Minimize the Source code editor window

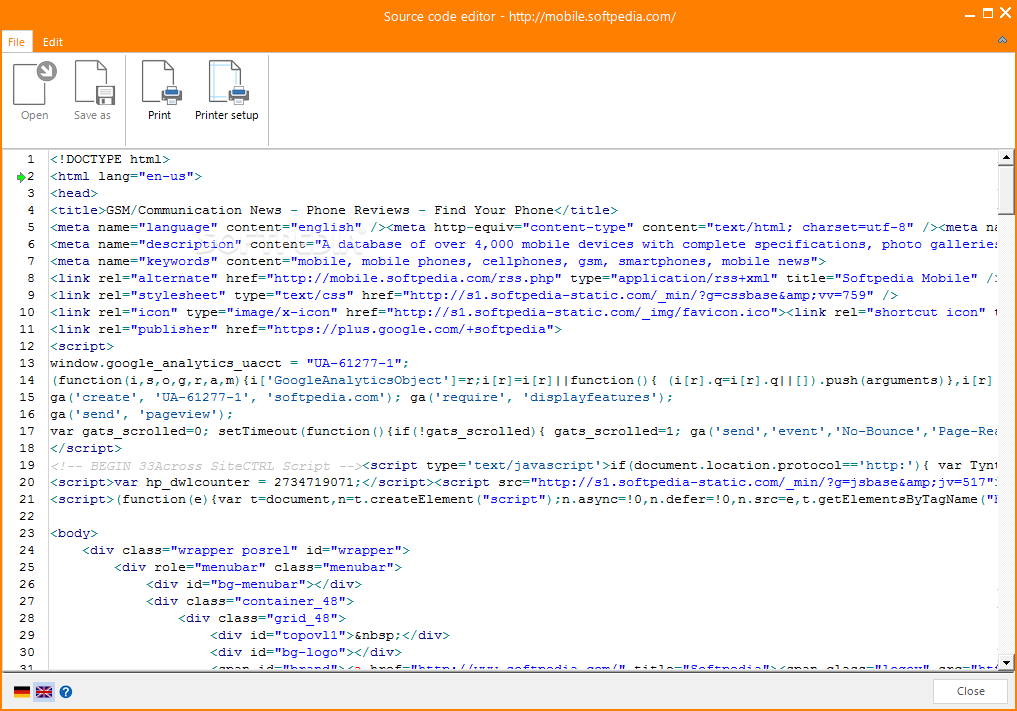tap(970, 14)
